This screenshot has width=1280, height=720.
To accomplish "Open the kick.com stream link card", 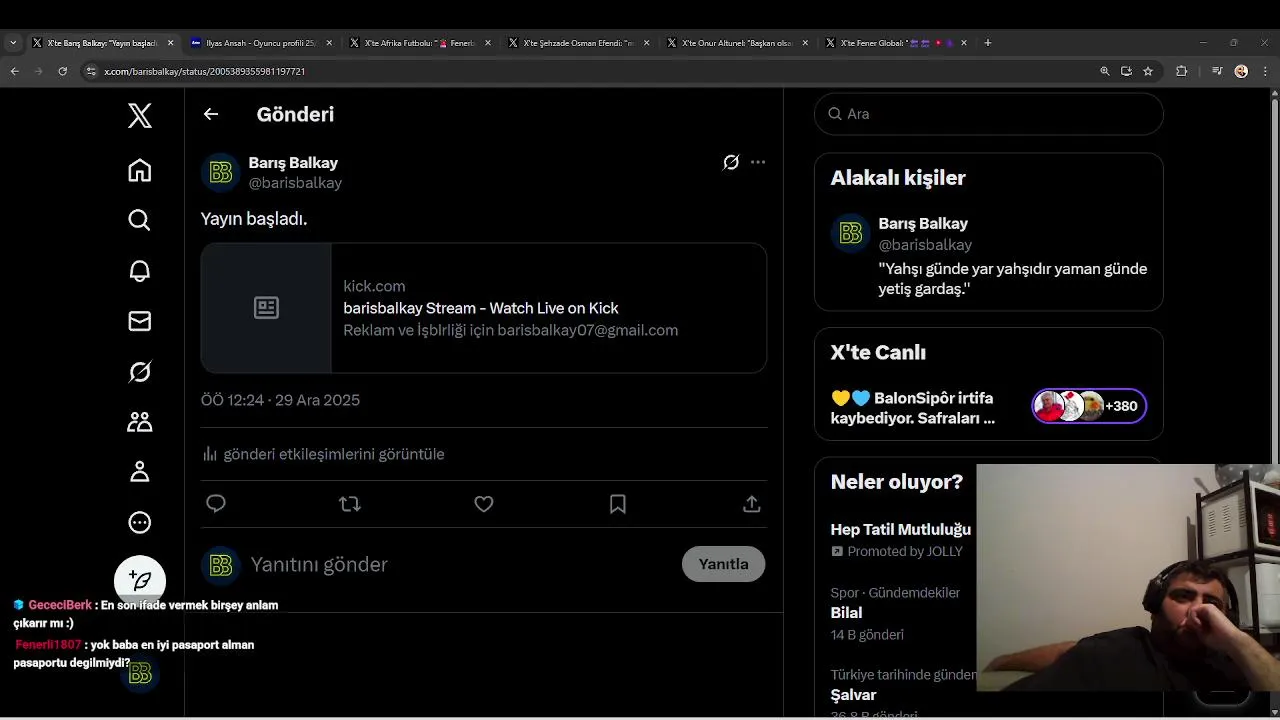I will pos(484,308).
